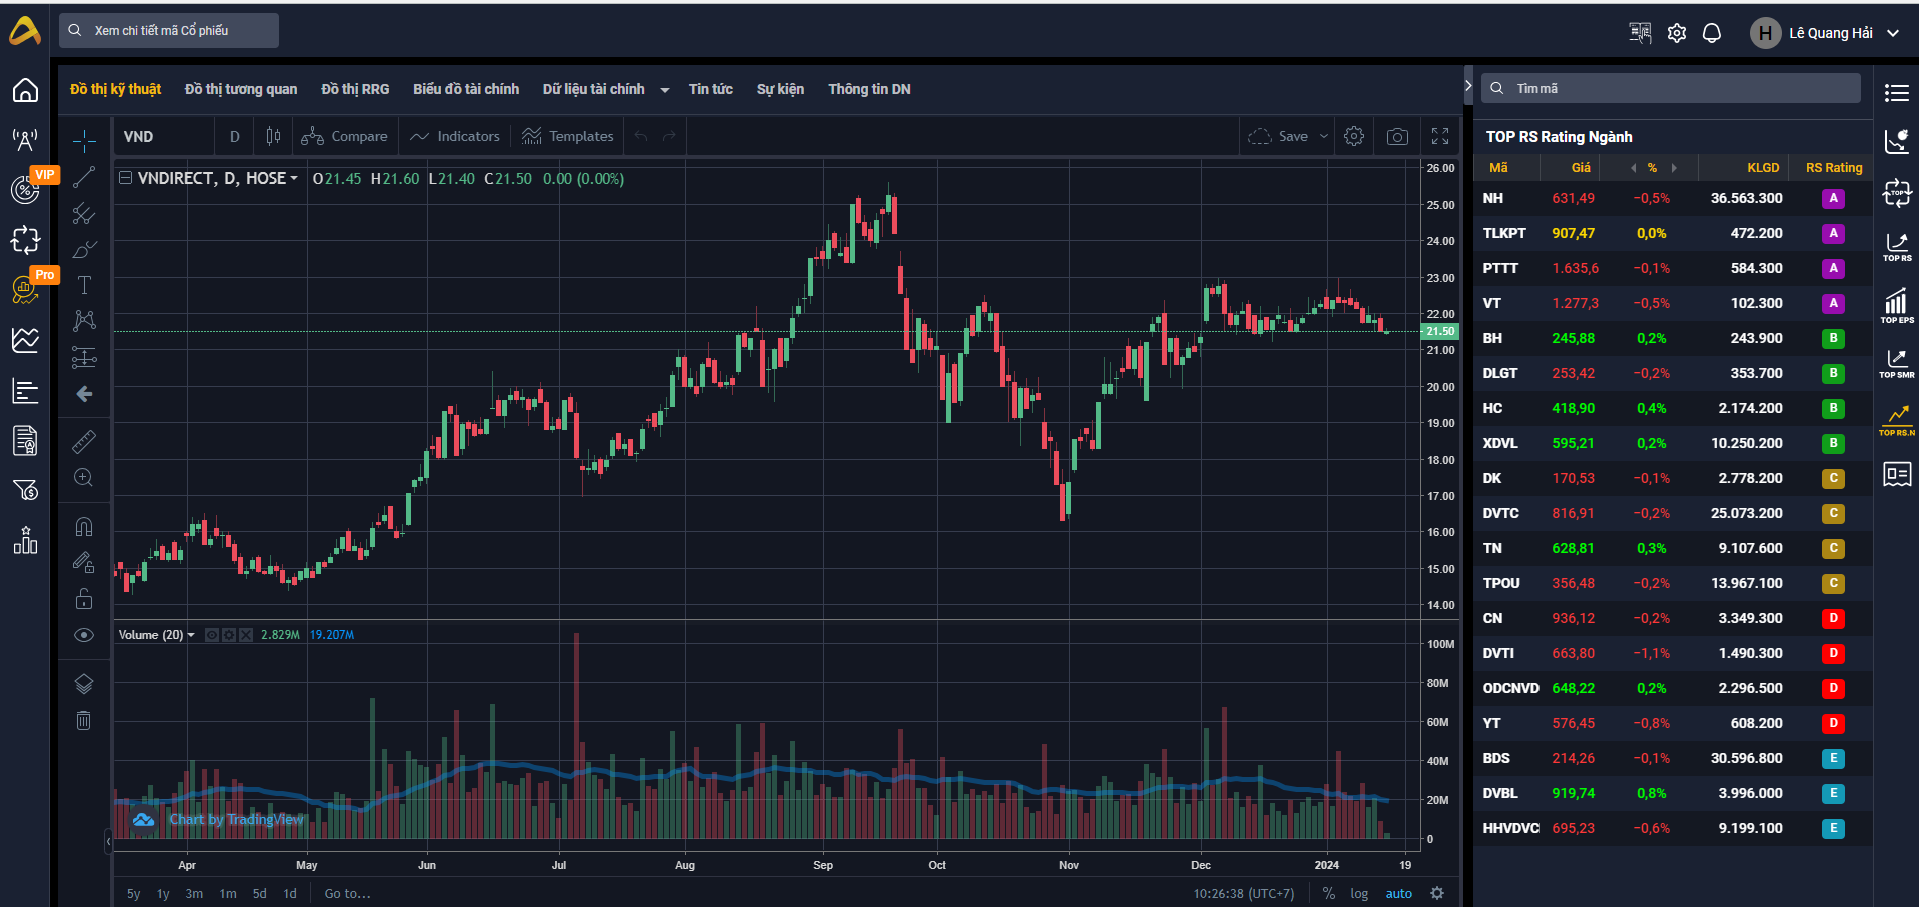Select the prediction and measurement tool
The width and height of the screenshot is (1919, 907).
(84, 357)
